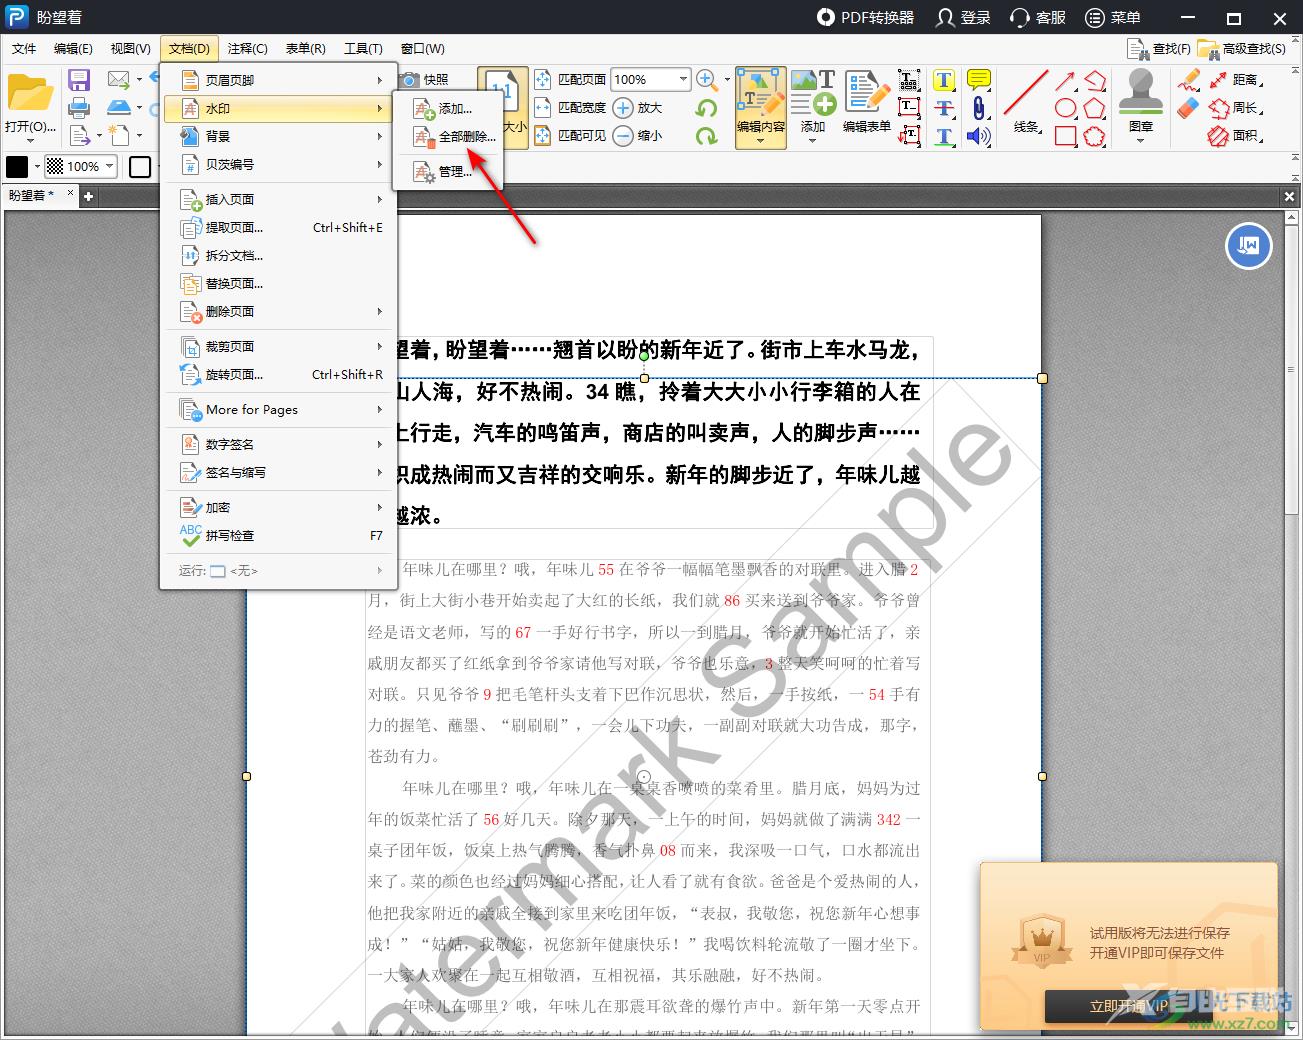Click the 距离 distance measure tool

point(1234,80)
